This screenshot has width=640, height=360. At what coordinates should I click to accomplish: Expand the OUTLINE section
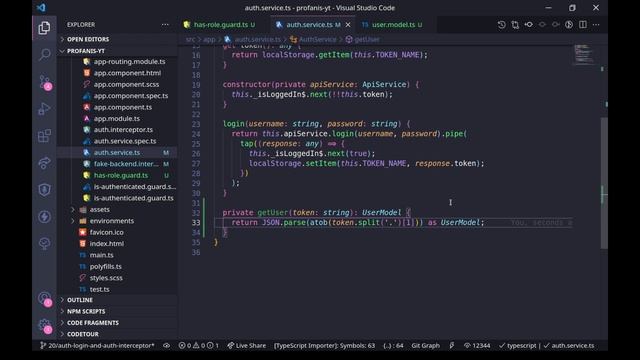click(117, 300)
